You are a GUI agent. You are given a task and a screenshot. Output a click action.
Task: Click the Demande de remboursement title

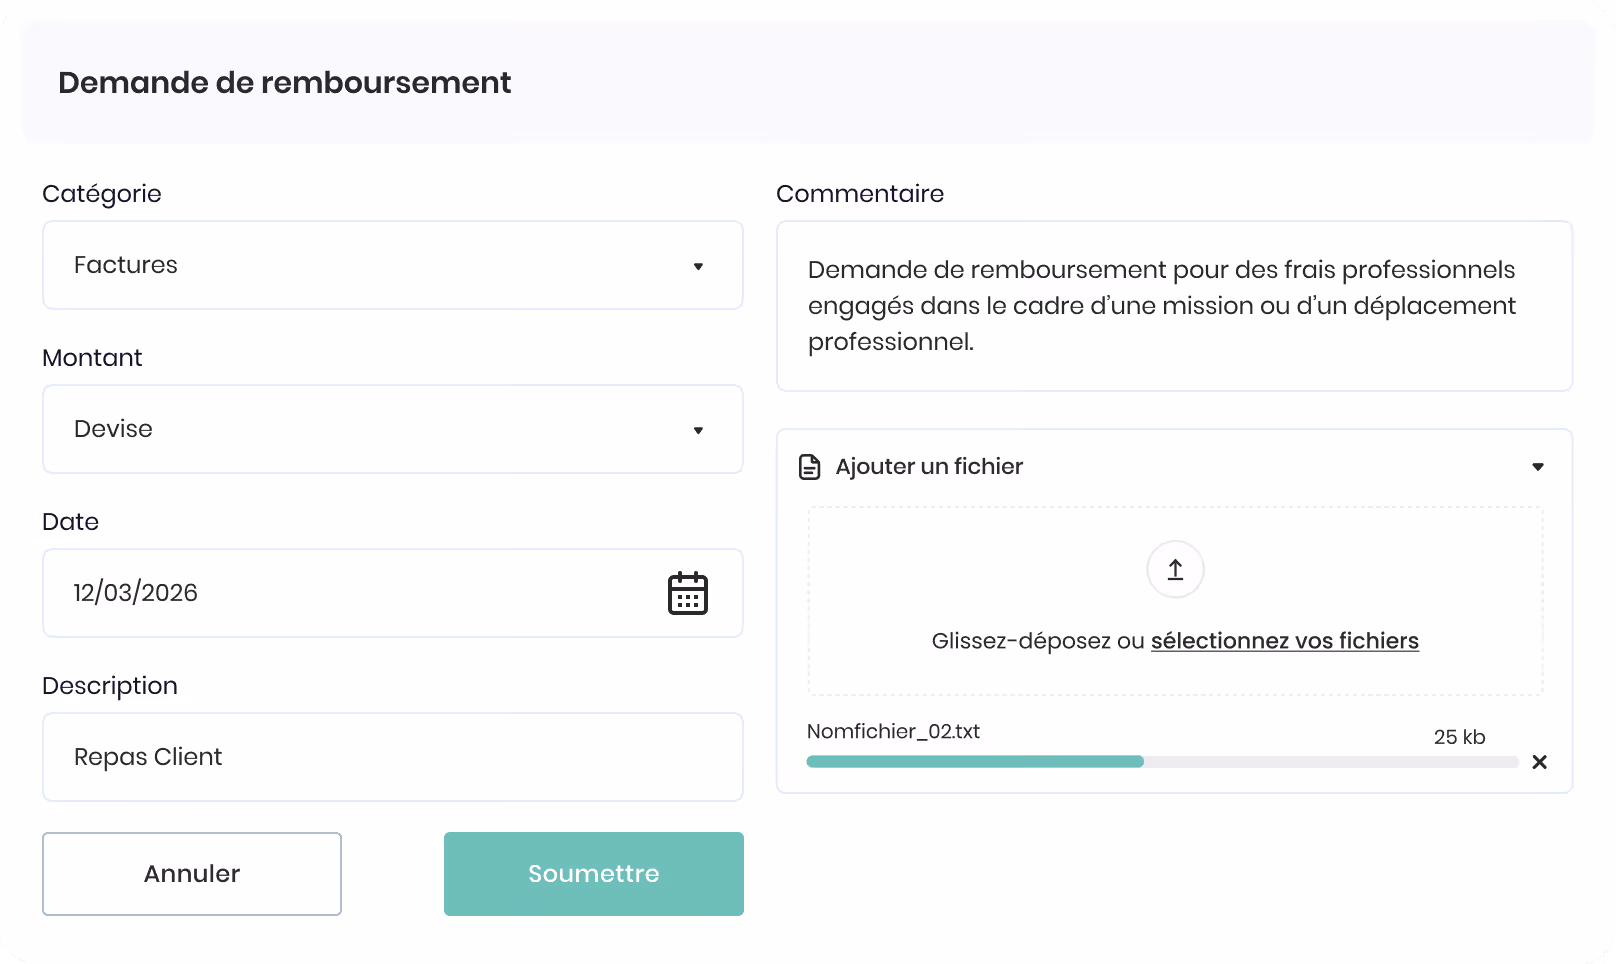pyautogui.click(x=285, y=82)
